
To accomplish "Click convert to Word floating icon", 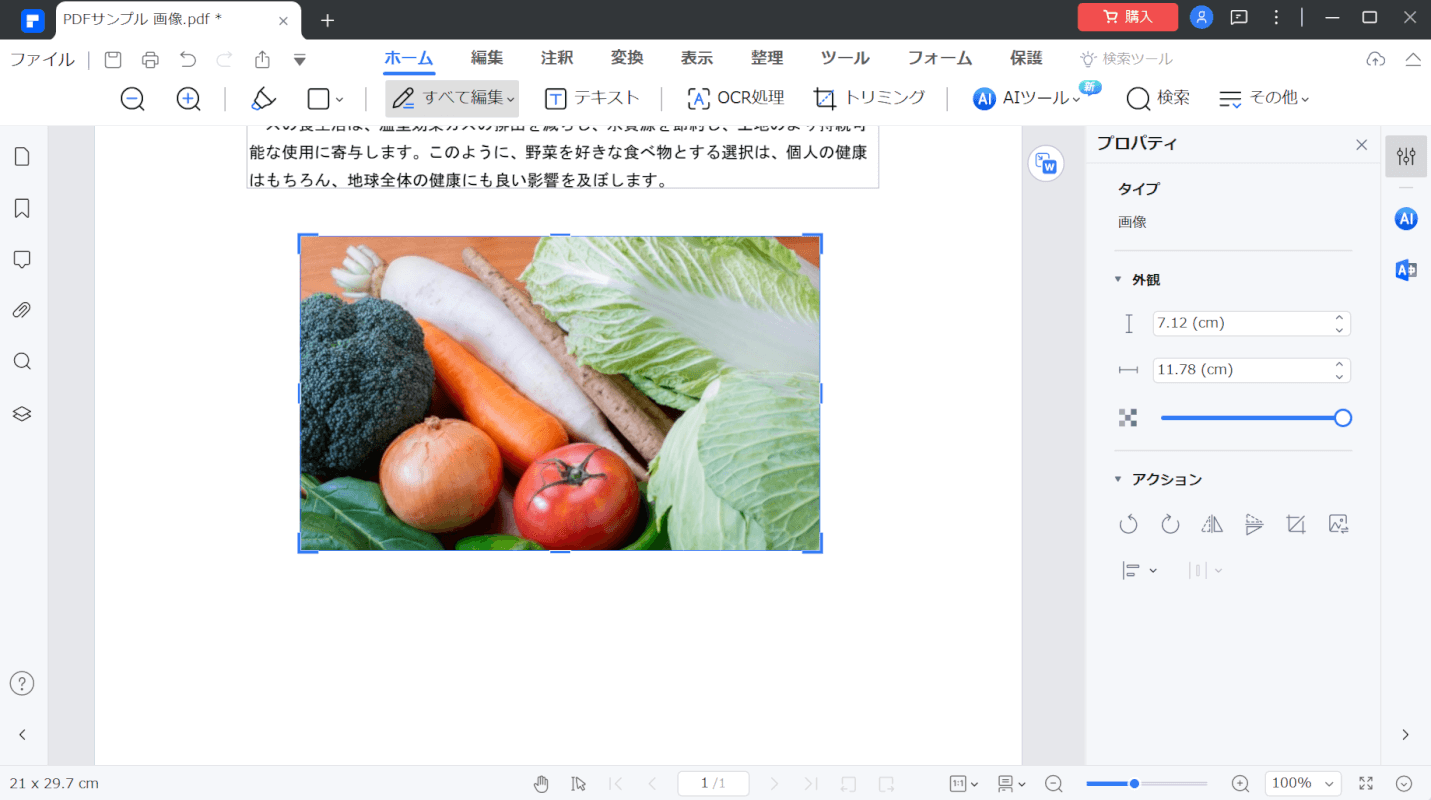I will tap(1047, 164).
